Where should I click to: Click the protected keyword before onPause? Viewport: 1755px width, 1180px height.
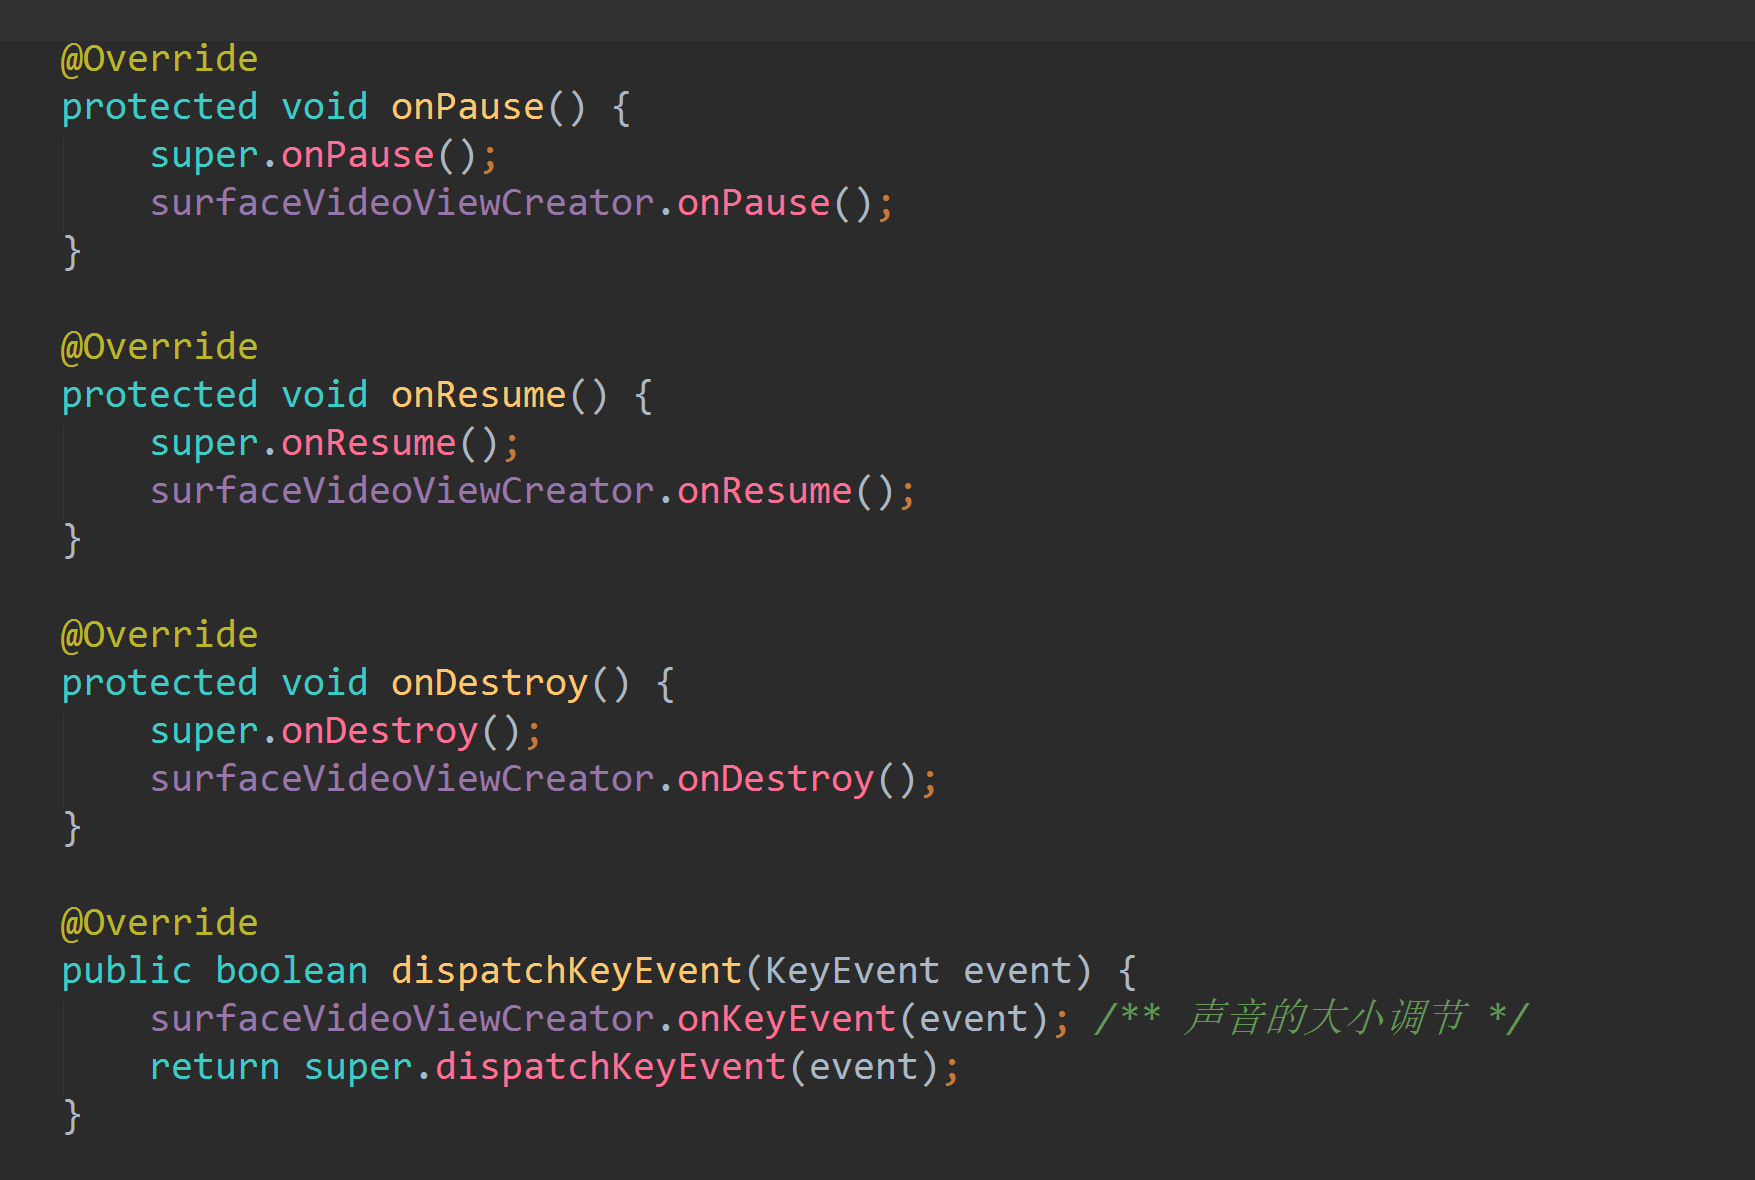pos(159,107)
